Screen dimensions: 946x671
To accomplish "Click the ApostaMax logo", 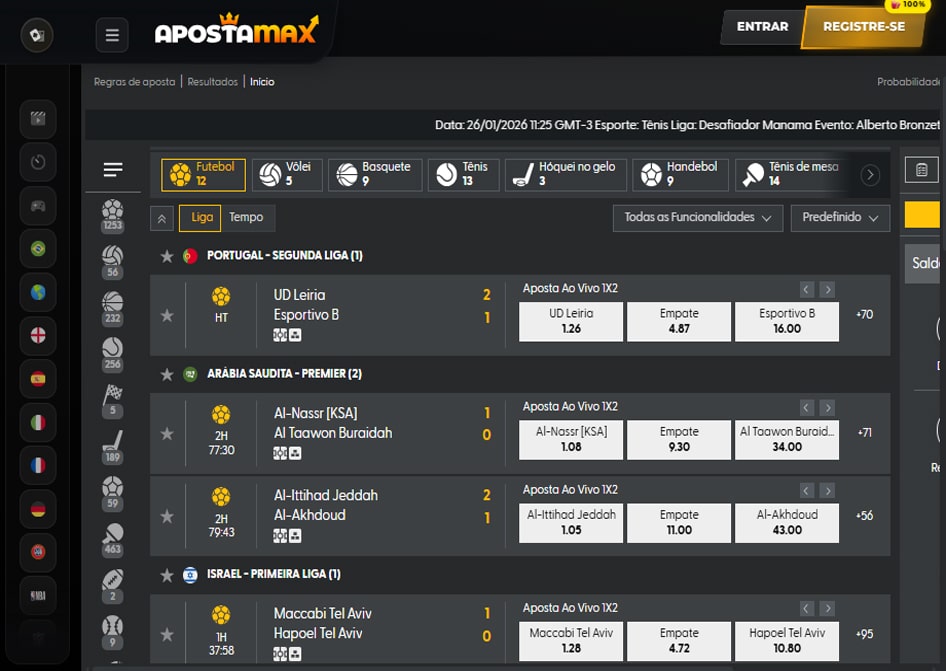I will [236, 29].
